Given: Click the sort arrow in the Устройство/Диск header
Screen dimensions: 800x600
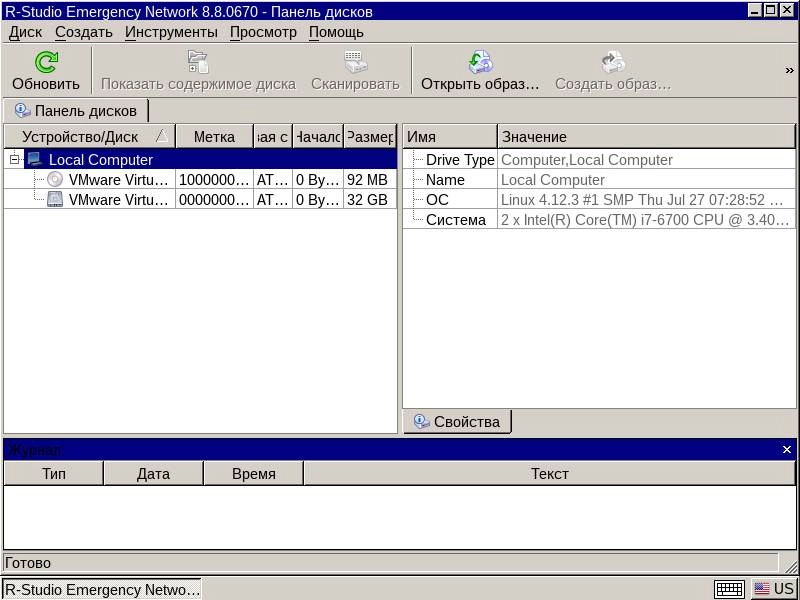Looking at the screenshot, I should (x=162, y=136).
